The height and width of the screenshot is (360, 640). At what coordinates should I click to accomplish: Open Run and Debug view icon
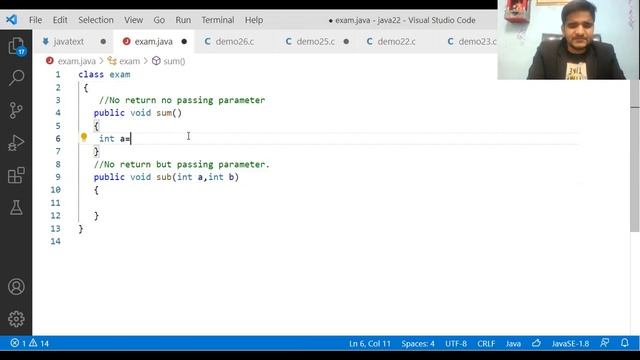click(x=16, y=143)
